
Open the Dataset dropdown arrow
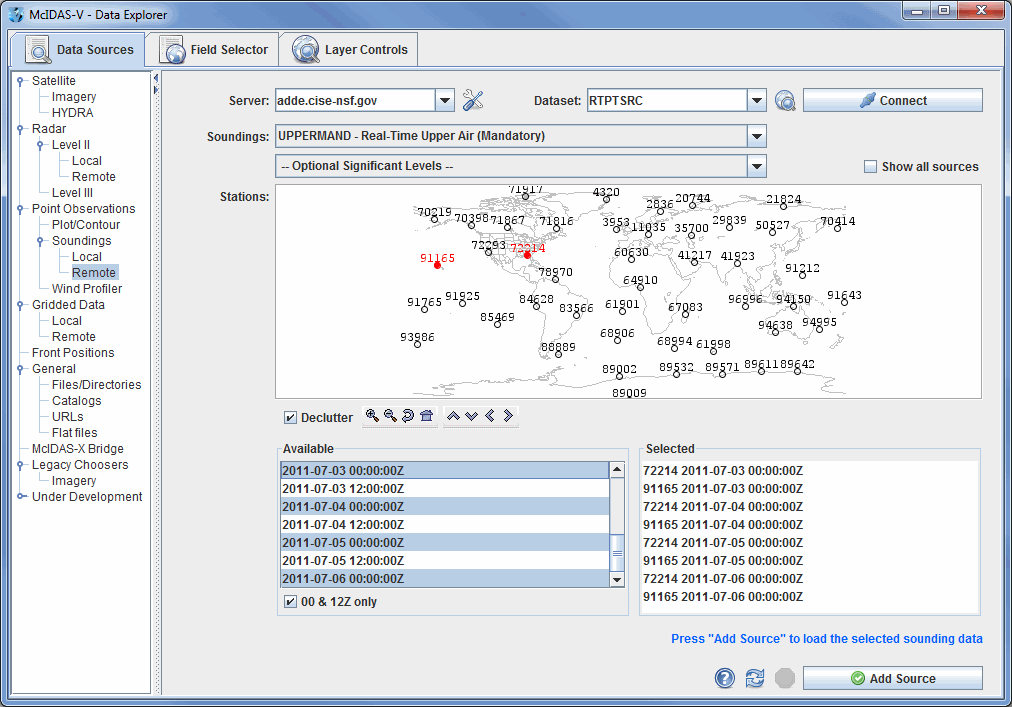coord(757,101)
